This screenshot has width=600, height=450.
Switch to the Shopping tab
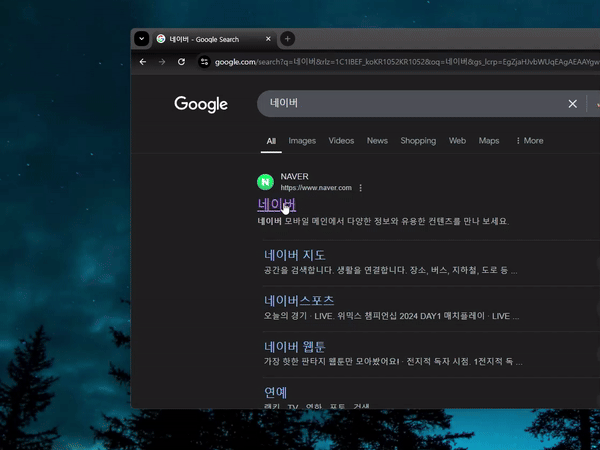pos(418,141)
